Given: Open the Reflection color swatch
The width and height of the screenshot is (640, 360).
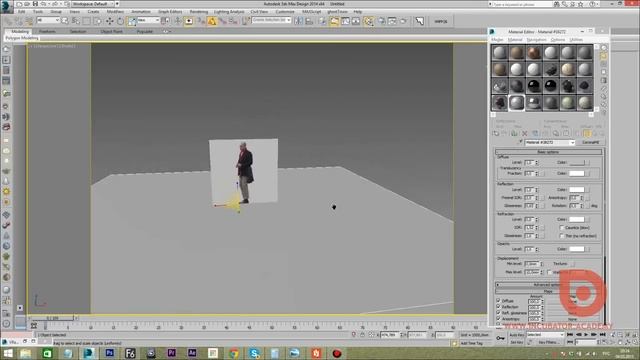Looking at the screenshot, I should click(x=577, y=190).
